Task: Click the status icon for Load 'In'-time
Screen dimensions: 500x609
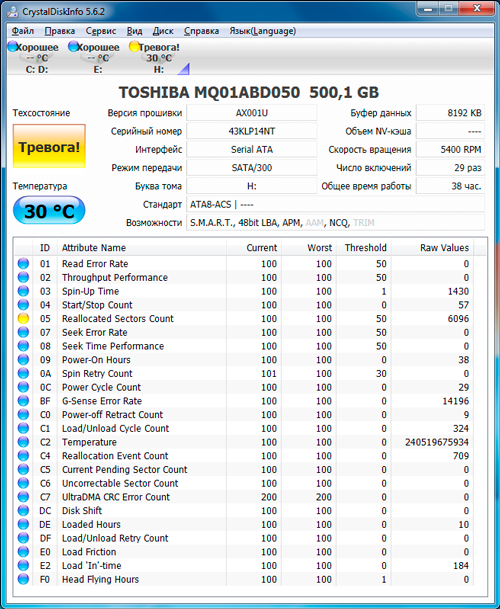Action: point(23,566)
